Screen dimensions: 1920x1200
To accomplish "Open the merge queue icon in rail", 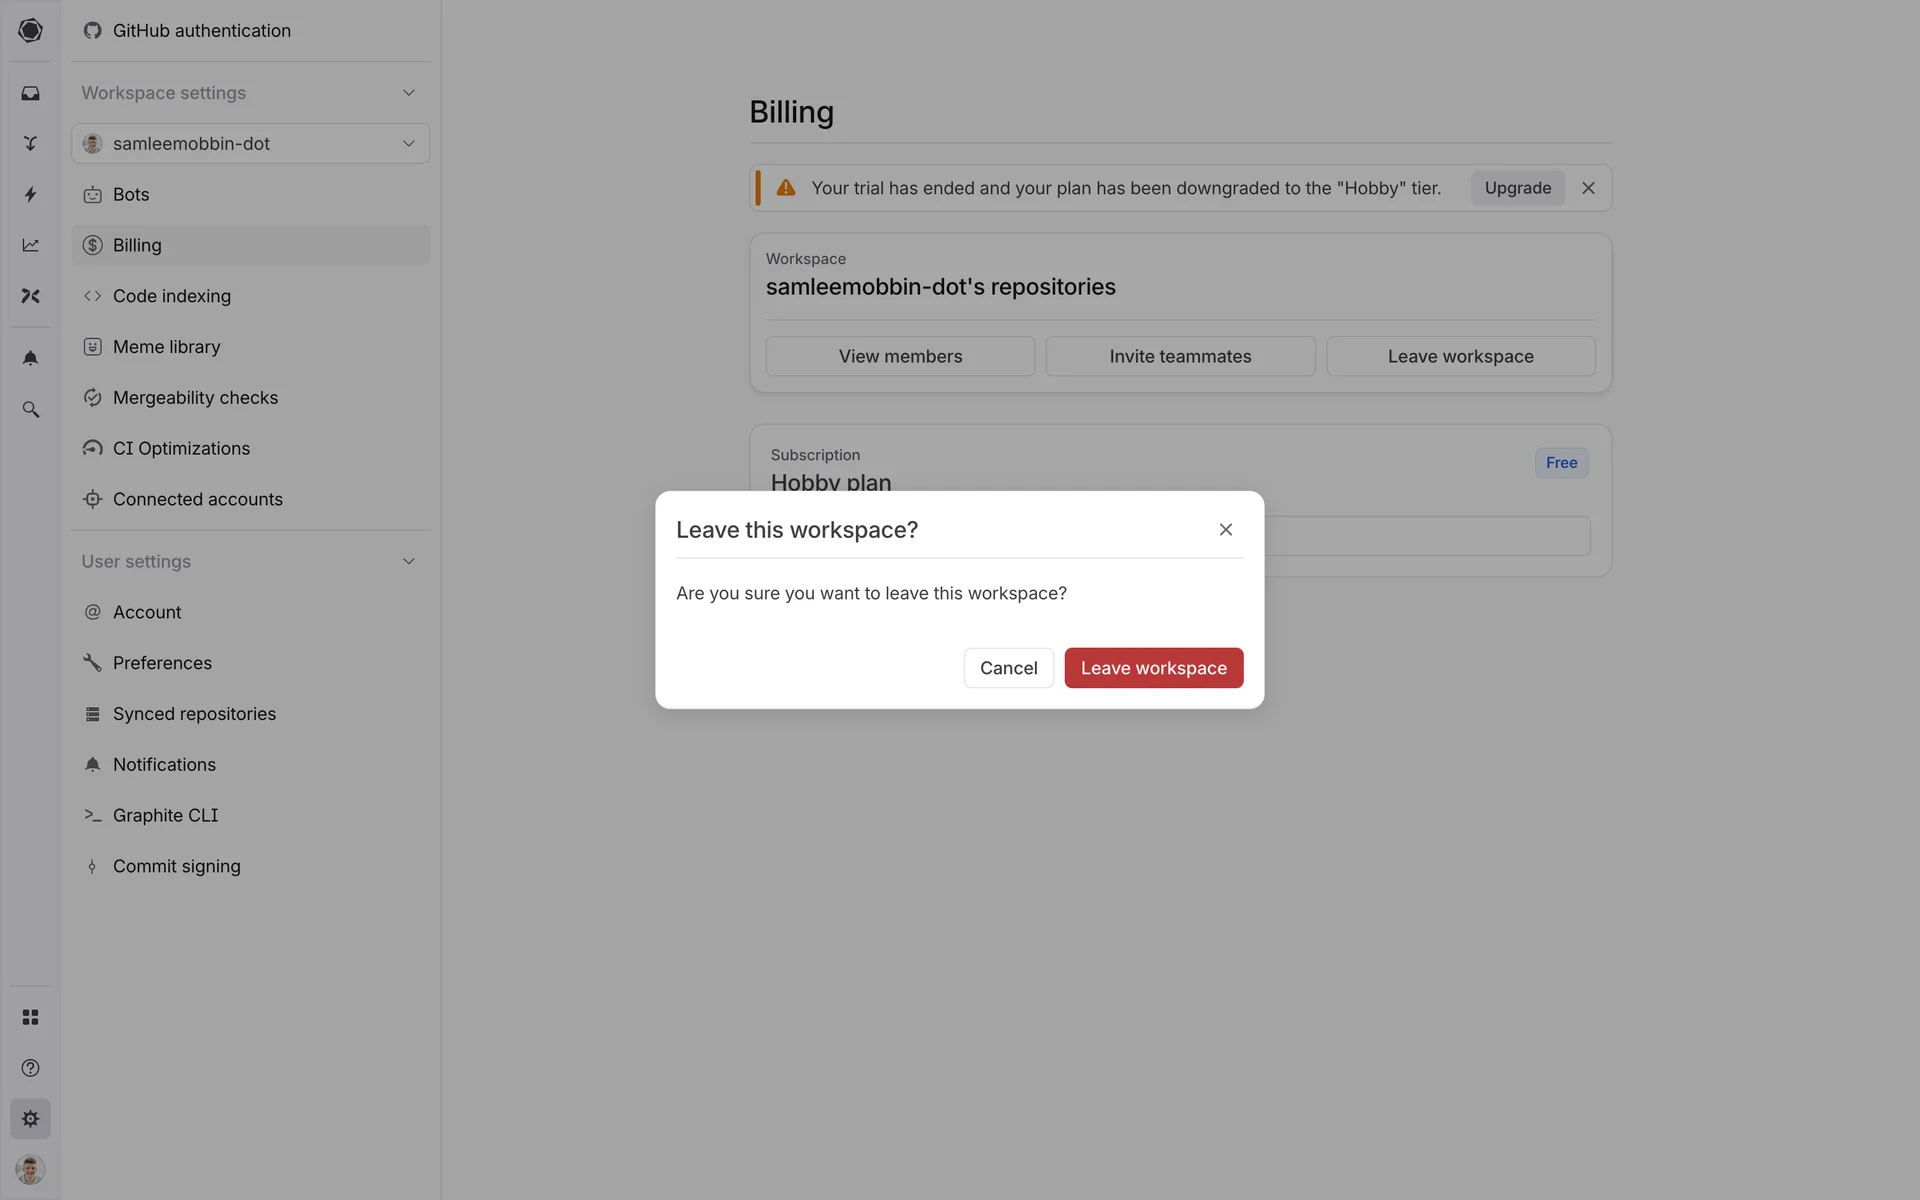I will [30, 144].
